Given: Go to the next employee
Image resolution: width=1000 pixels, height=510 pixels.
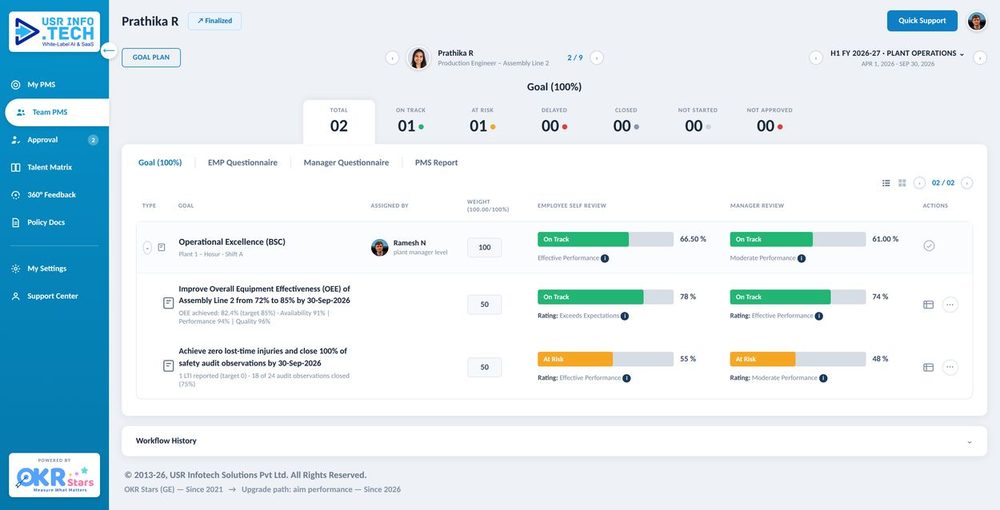Looking at the screenshot, I should (596, 58).
